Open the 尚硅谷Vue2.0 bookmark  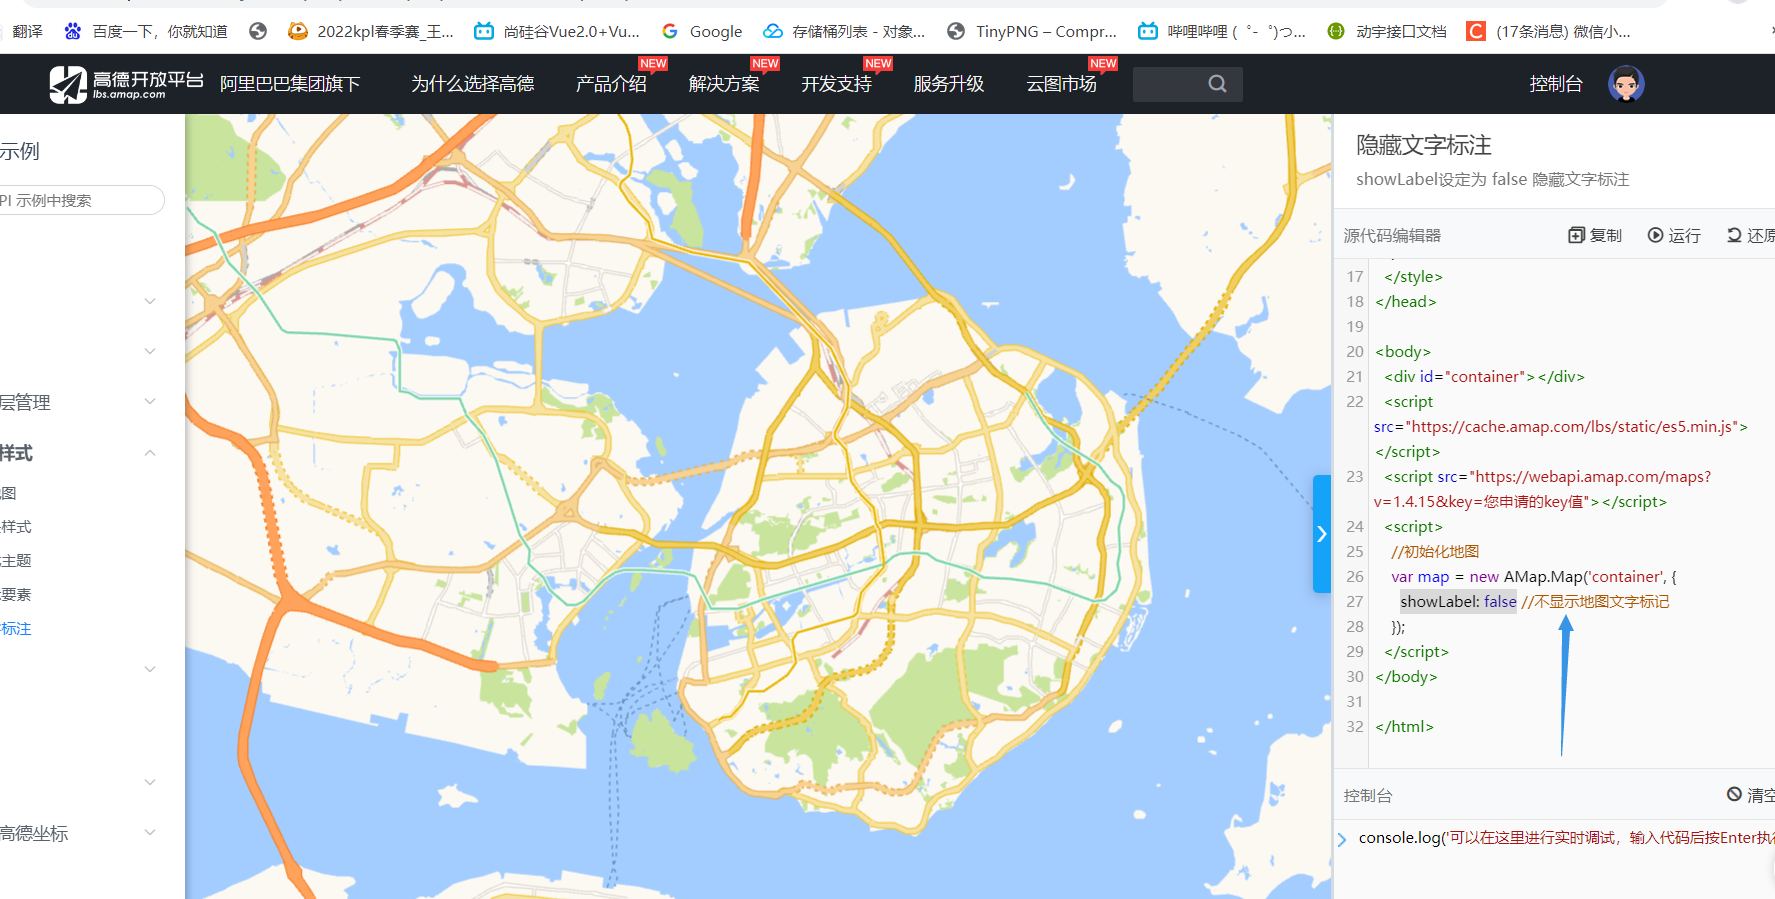coord(557,31)
